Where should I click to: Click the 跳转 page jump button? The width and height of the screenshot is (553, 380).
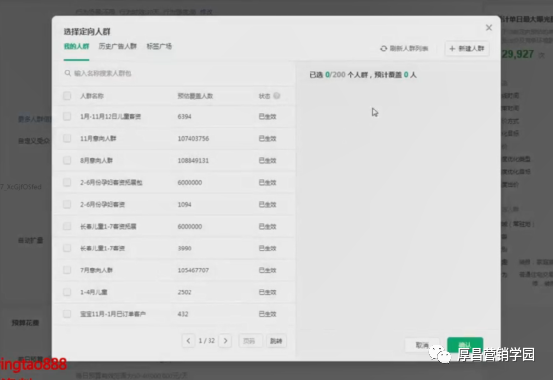tap(276, 341)
